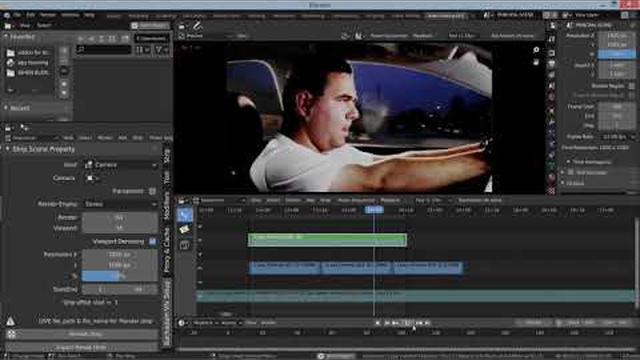
Task: Click the warning triangle icon
Action: tap(10, 322)
